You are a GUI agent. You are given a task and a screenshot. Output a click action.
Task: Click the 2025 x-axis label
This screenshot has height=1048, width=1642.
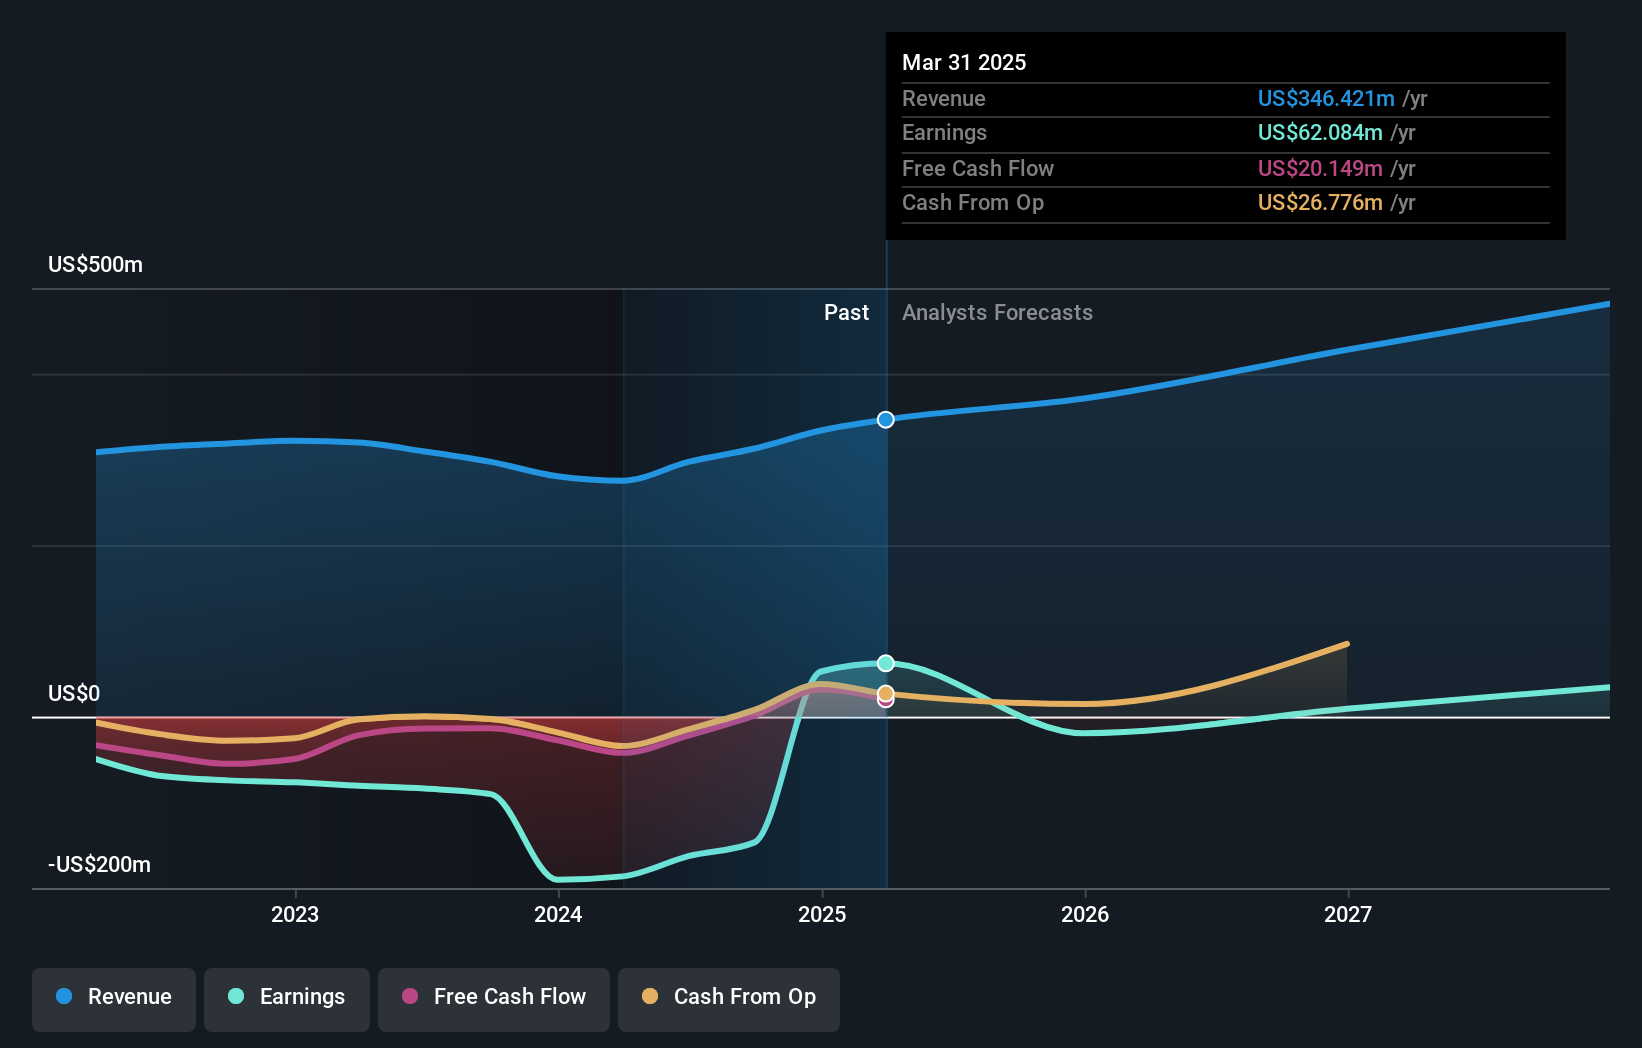coord(822,914)
